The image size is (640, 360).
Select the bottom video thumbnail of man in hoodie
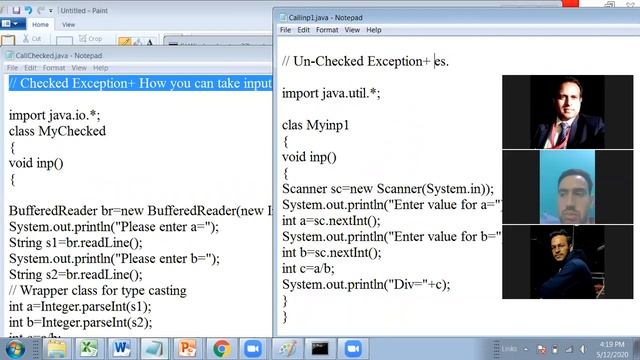(568, 262)
